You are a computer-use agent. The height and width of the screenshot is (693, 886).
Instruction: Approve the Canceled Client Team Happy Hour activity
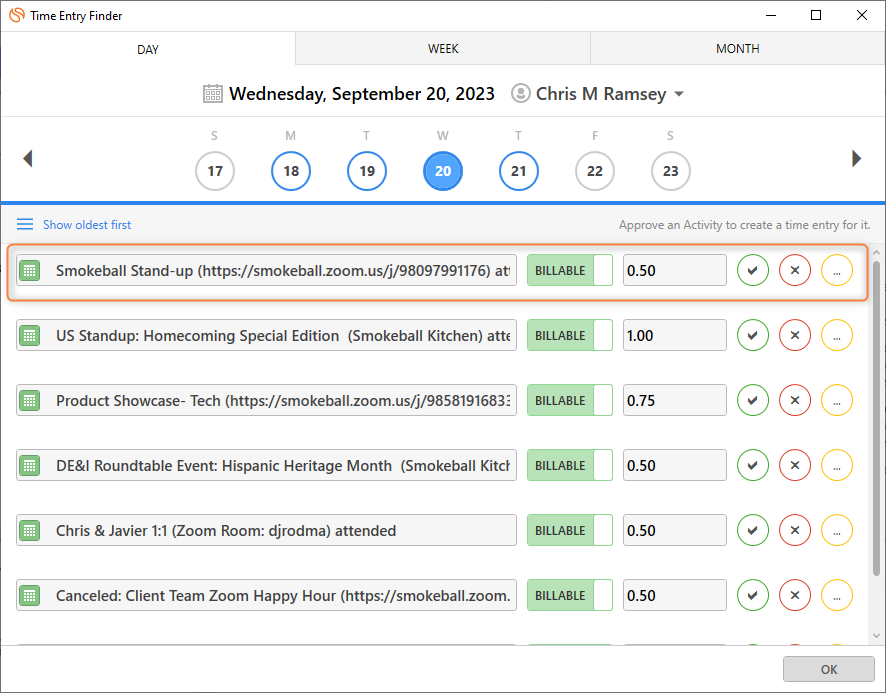coord(753,595)
